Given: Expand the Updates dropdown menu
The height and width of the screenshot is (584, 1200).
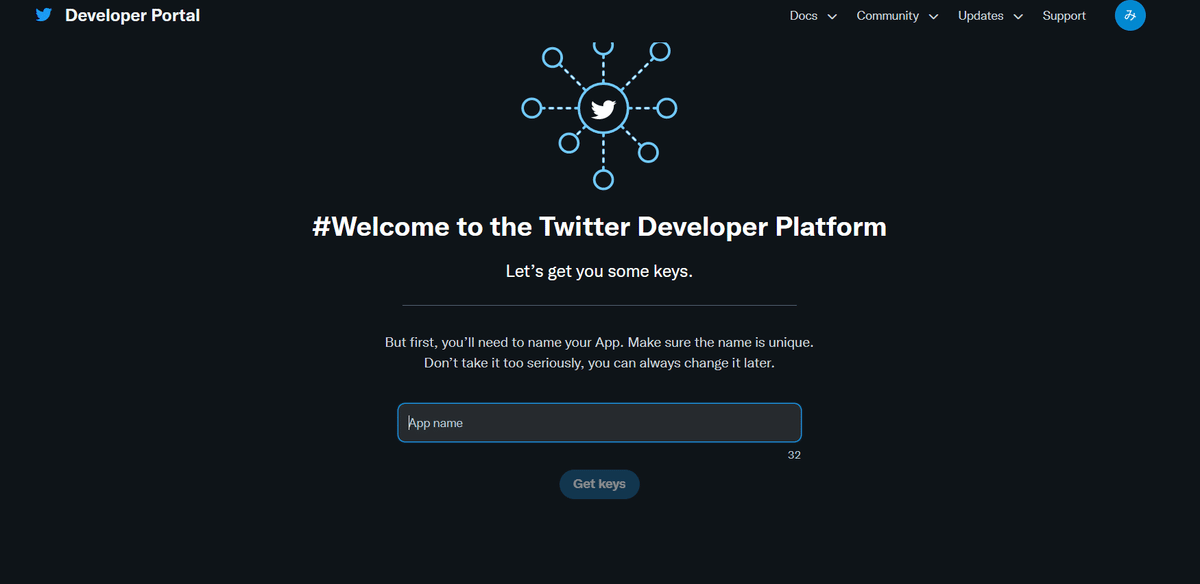Looking at the screenshot, I should 990,16.
